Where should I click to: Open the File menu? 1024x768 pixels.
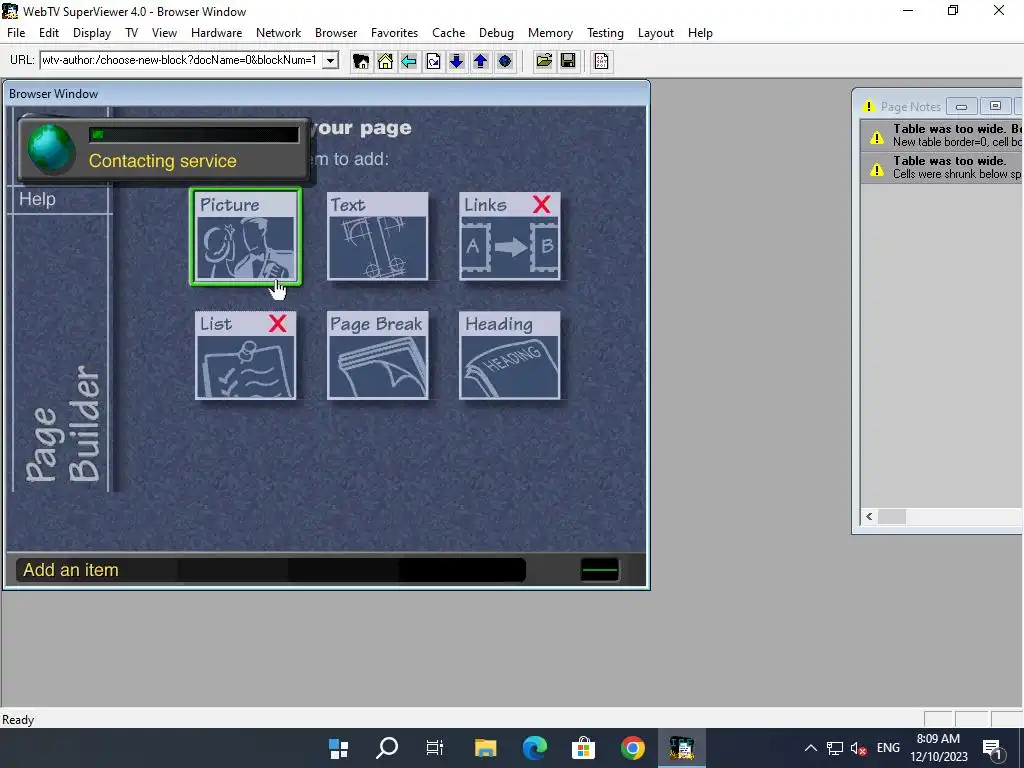pyautogui.click(x=16, y=33)
